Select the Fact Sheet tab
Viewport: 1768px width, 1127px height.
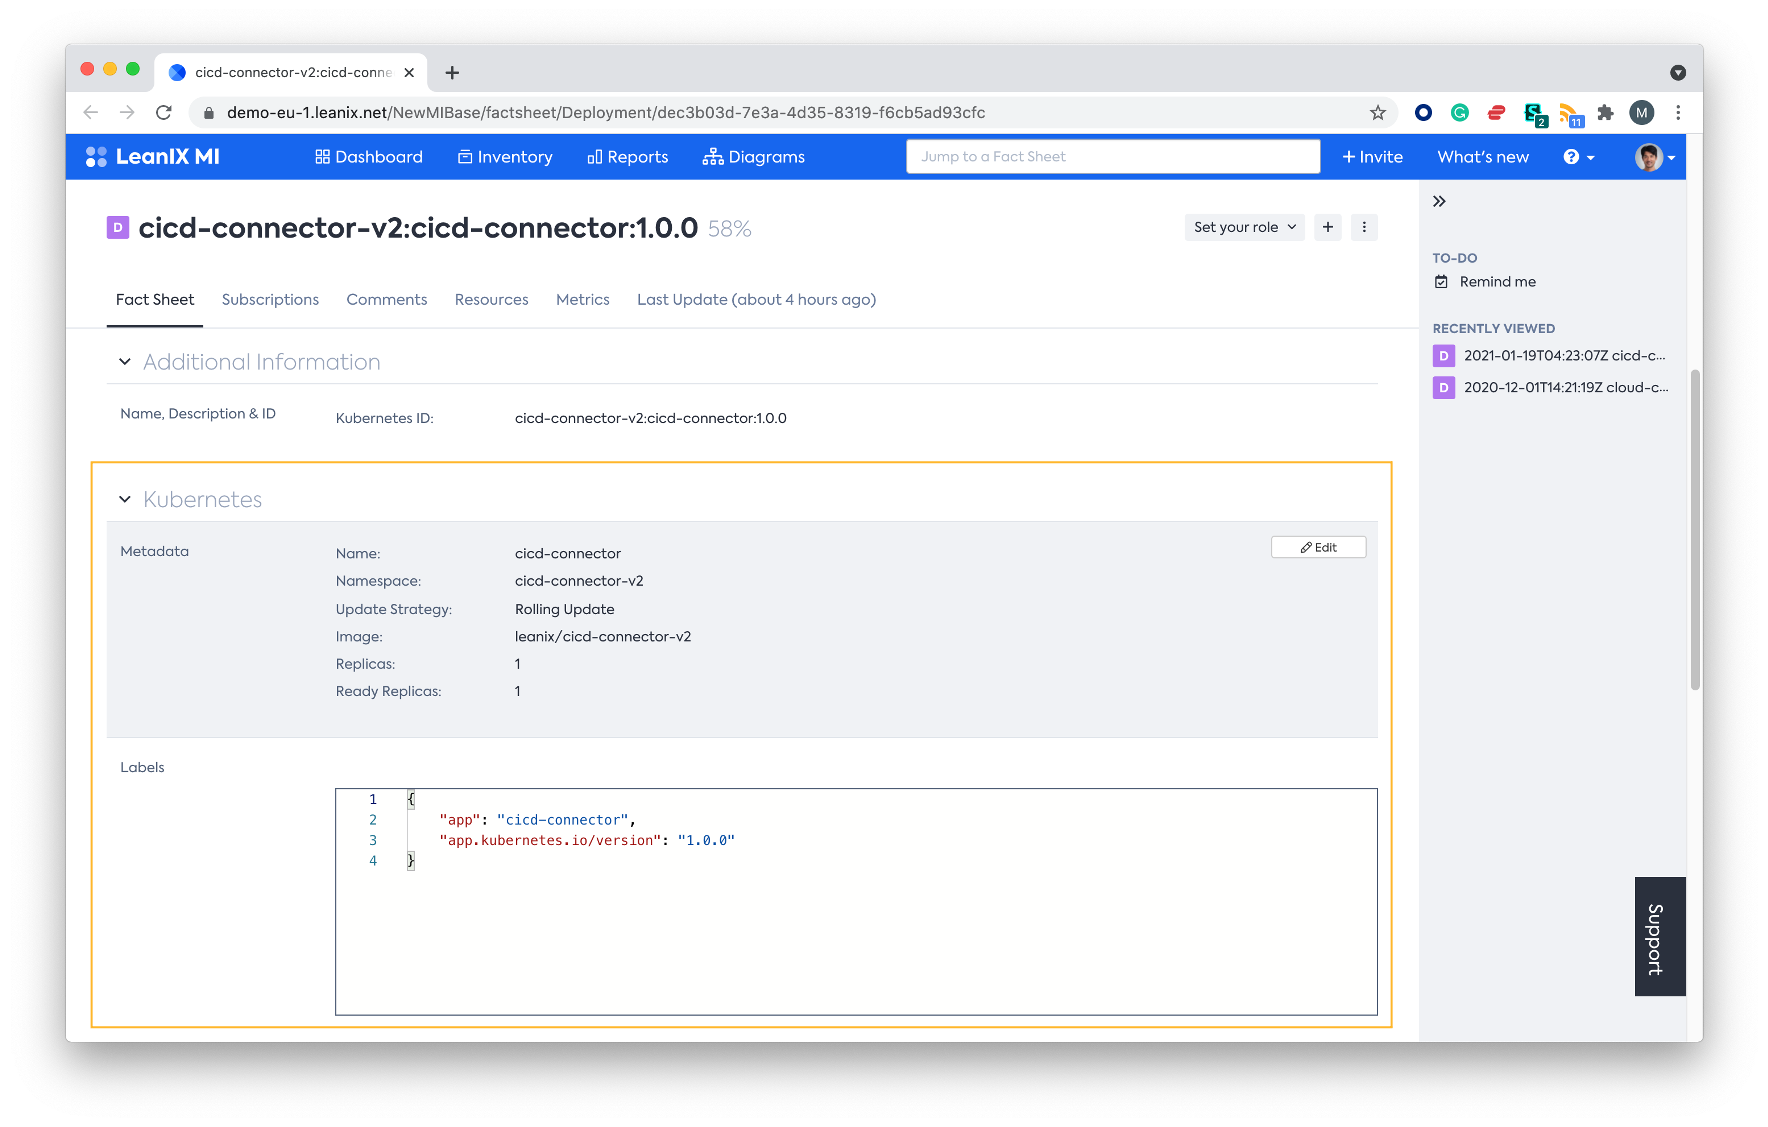click(155, 300)
